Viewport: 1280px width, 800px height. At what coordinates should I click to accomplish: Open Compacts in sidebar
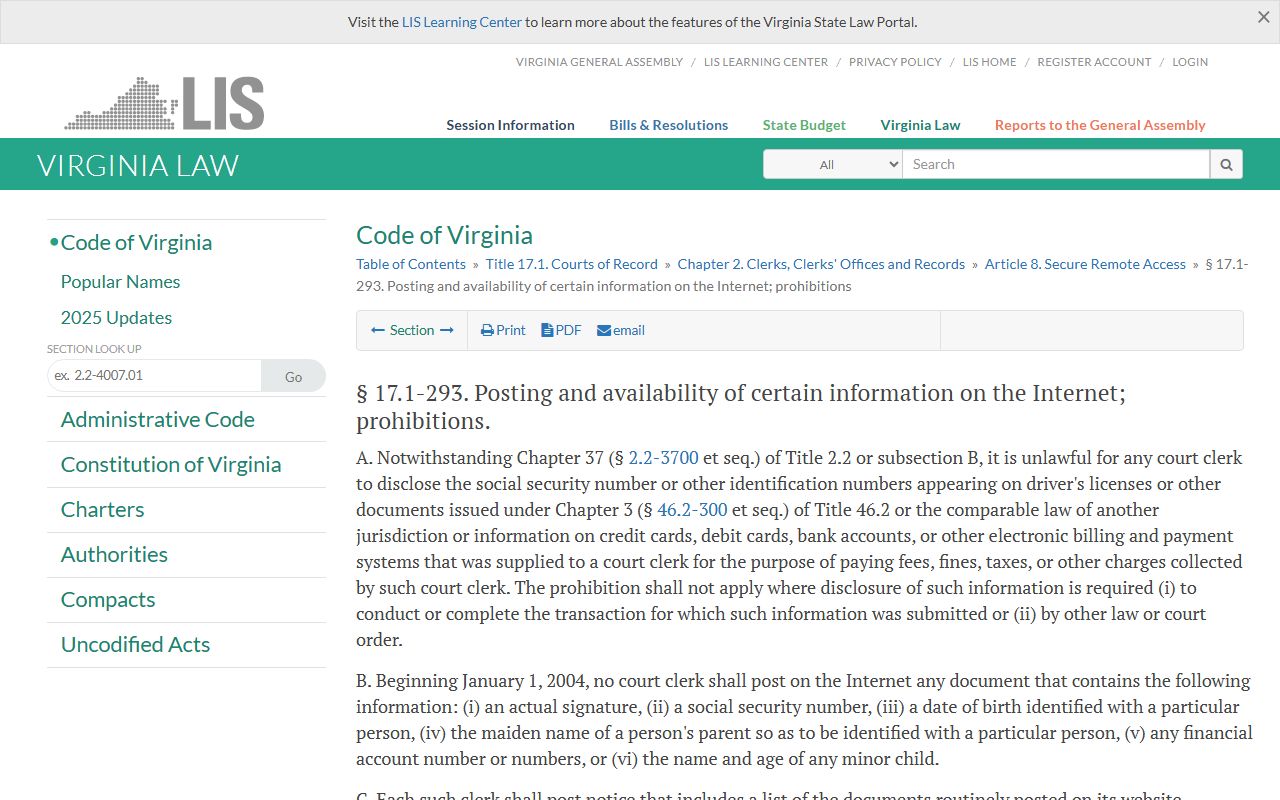tap(108, 600)
